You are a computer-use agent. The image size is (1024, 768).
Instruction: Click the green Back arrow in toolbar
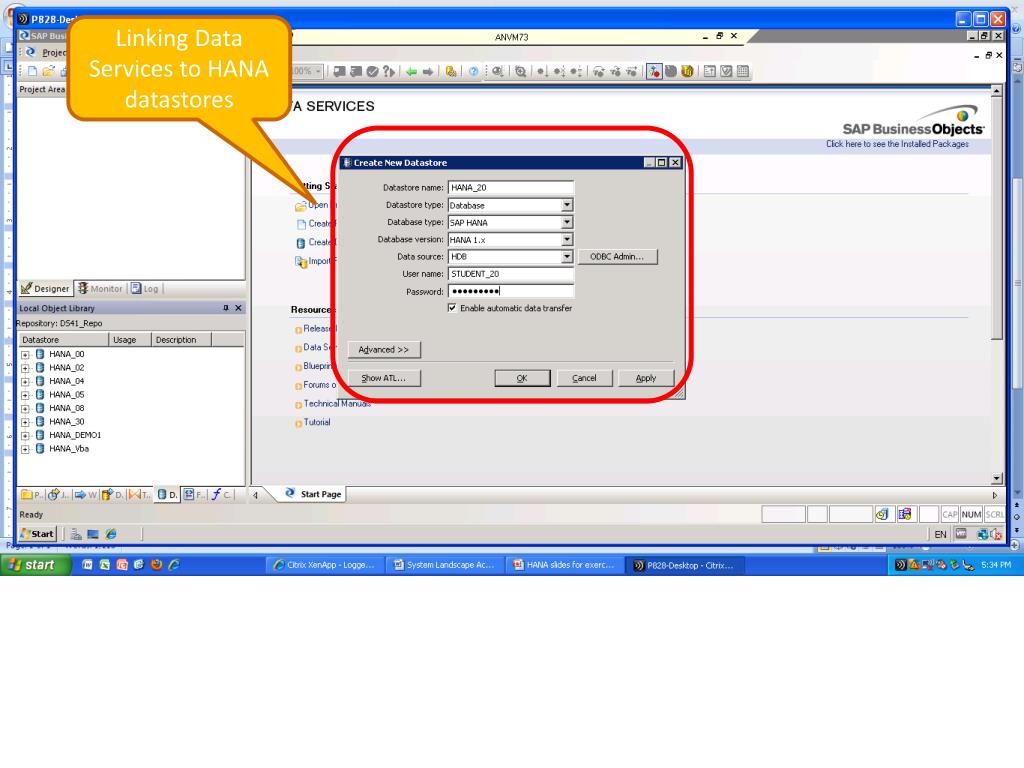(x=411, y=72)
